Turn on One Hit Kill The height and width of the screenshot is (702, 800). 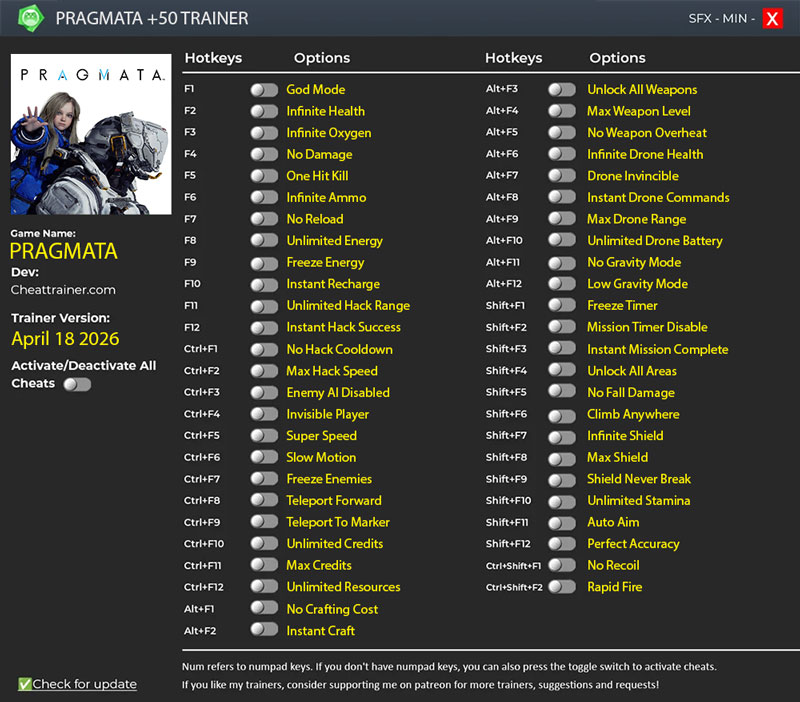click(264, 176)
